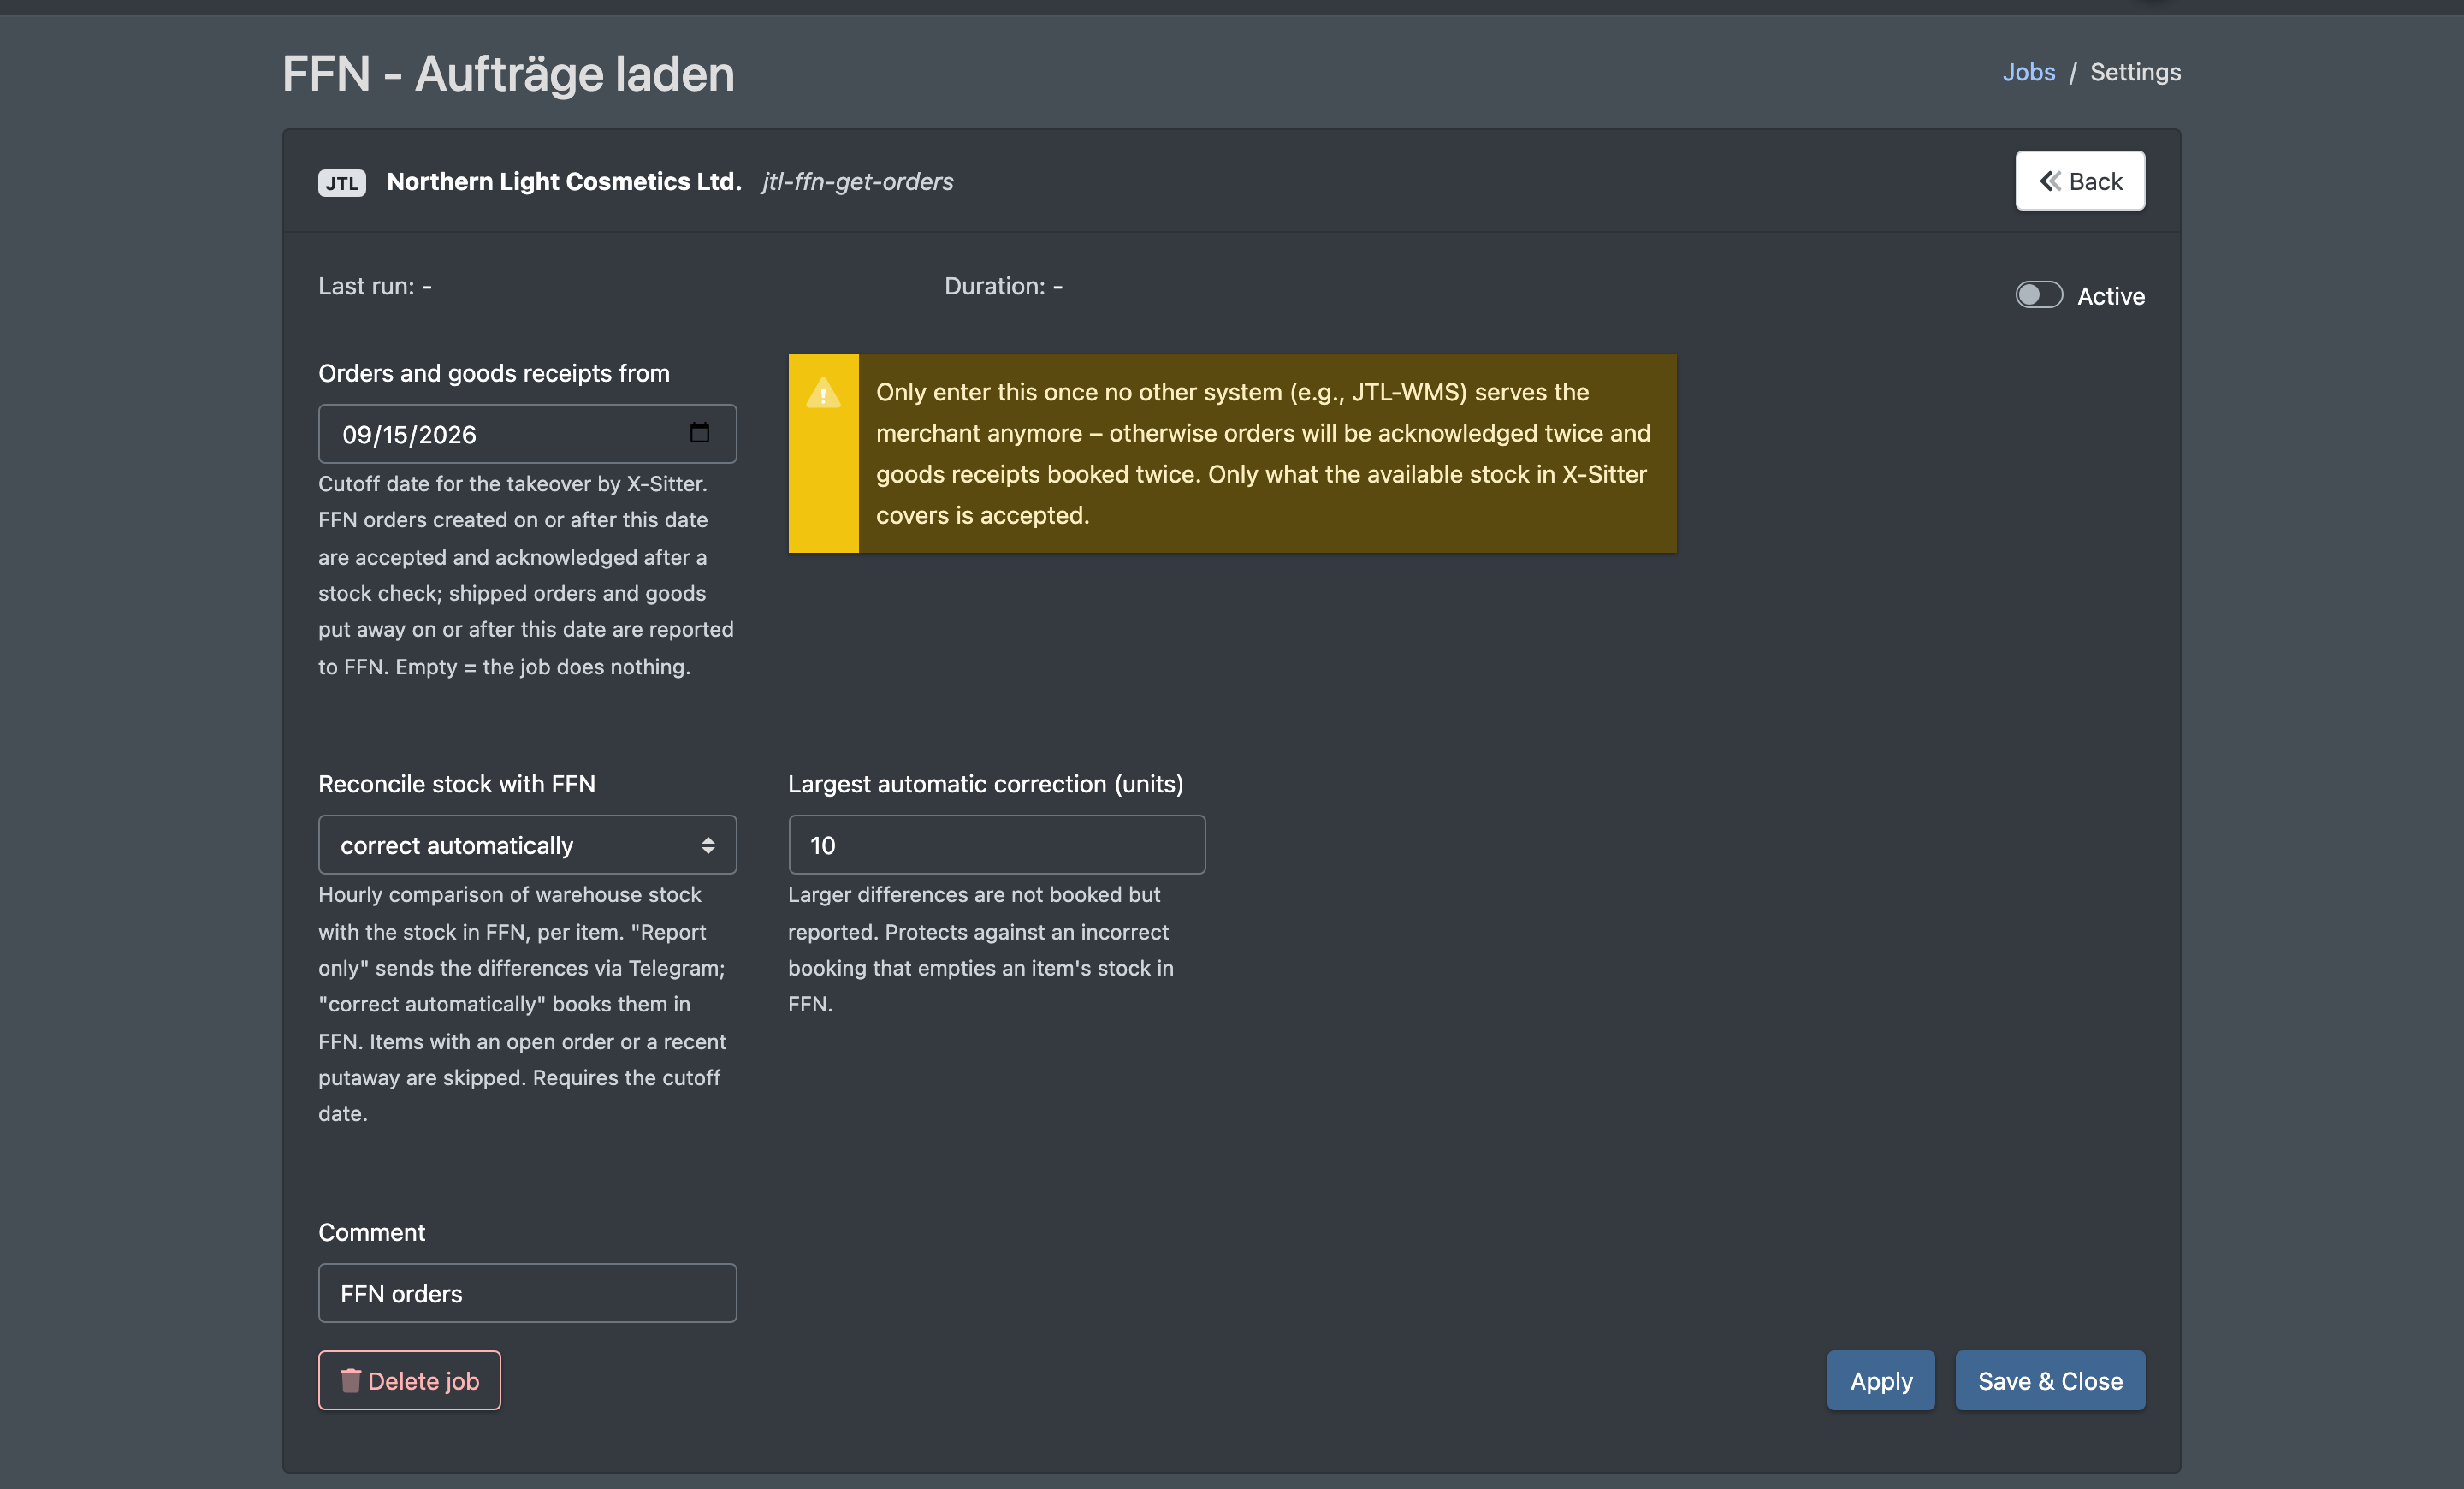2464x1489 pixels.
Task: Click the Comment label
Action: click(371, 1232)
